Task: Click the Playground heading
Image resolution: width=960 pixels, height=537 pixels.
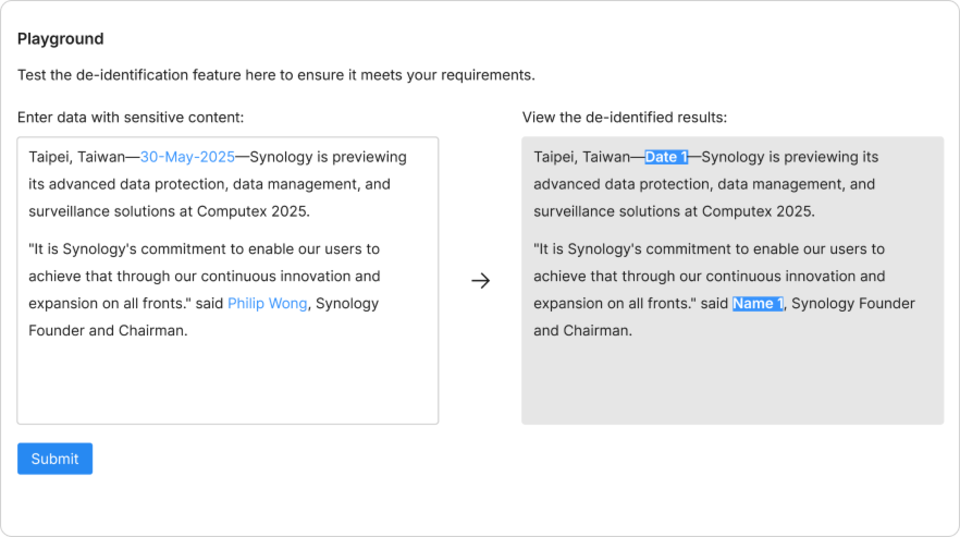Action: coord(60,39)
